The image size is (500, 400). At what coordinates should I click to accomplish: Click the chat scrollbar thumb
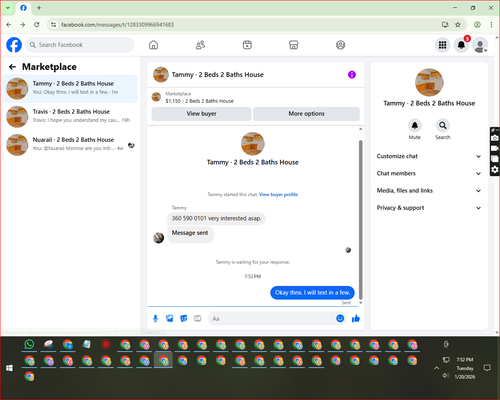point(360,220)
